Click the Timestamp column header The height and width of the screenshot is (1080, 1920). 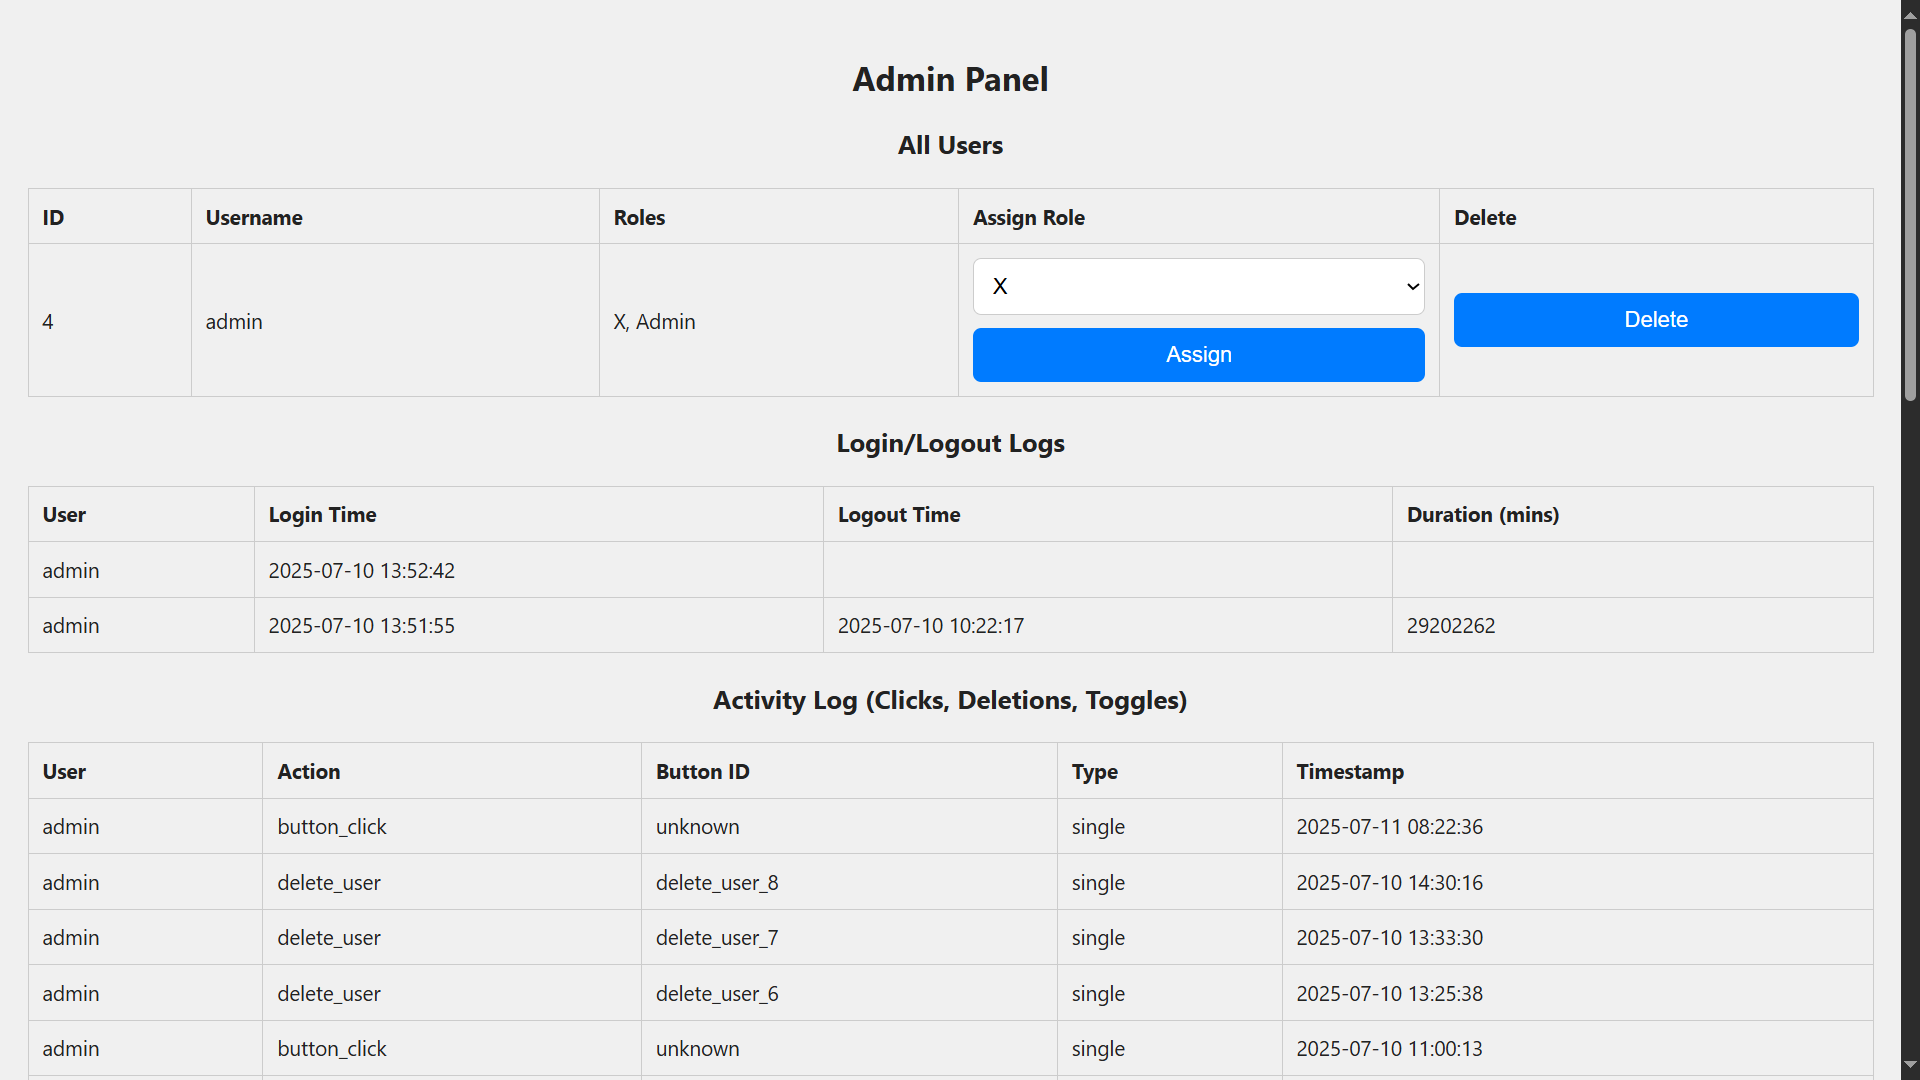coord(1349,772)
